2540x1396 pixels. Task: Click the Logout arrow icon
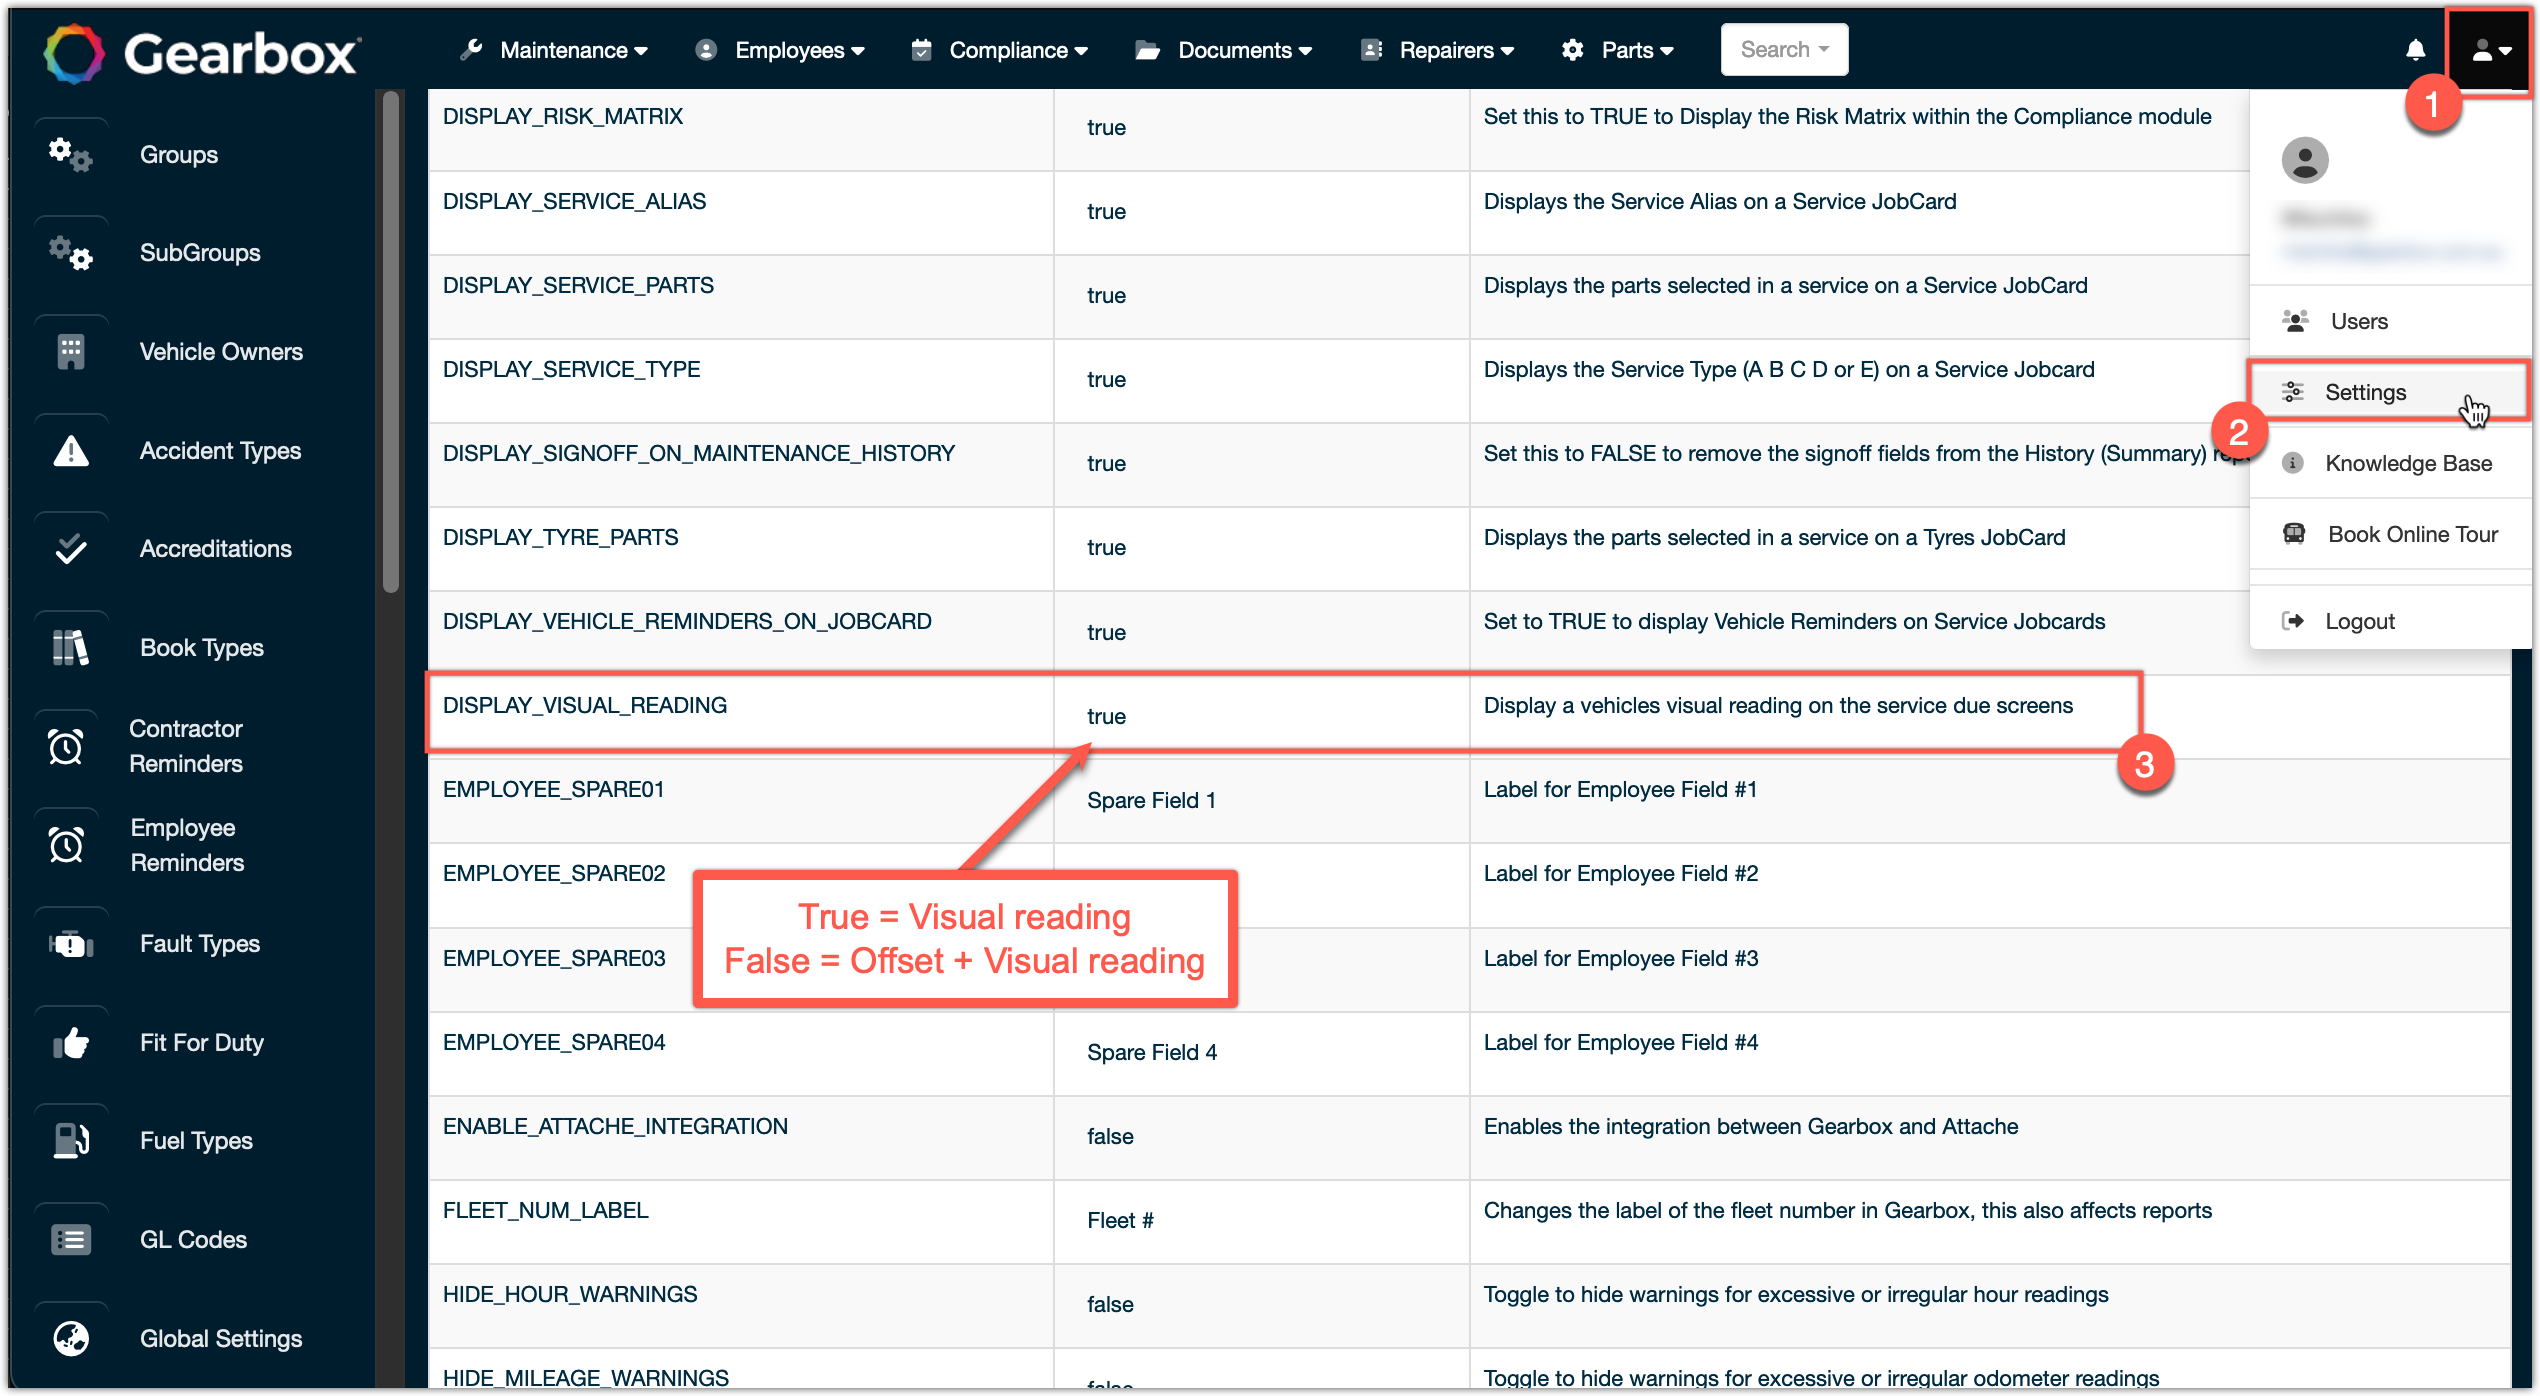point(2293,621)
